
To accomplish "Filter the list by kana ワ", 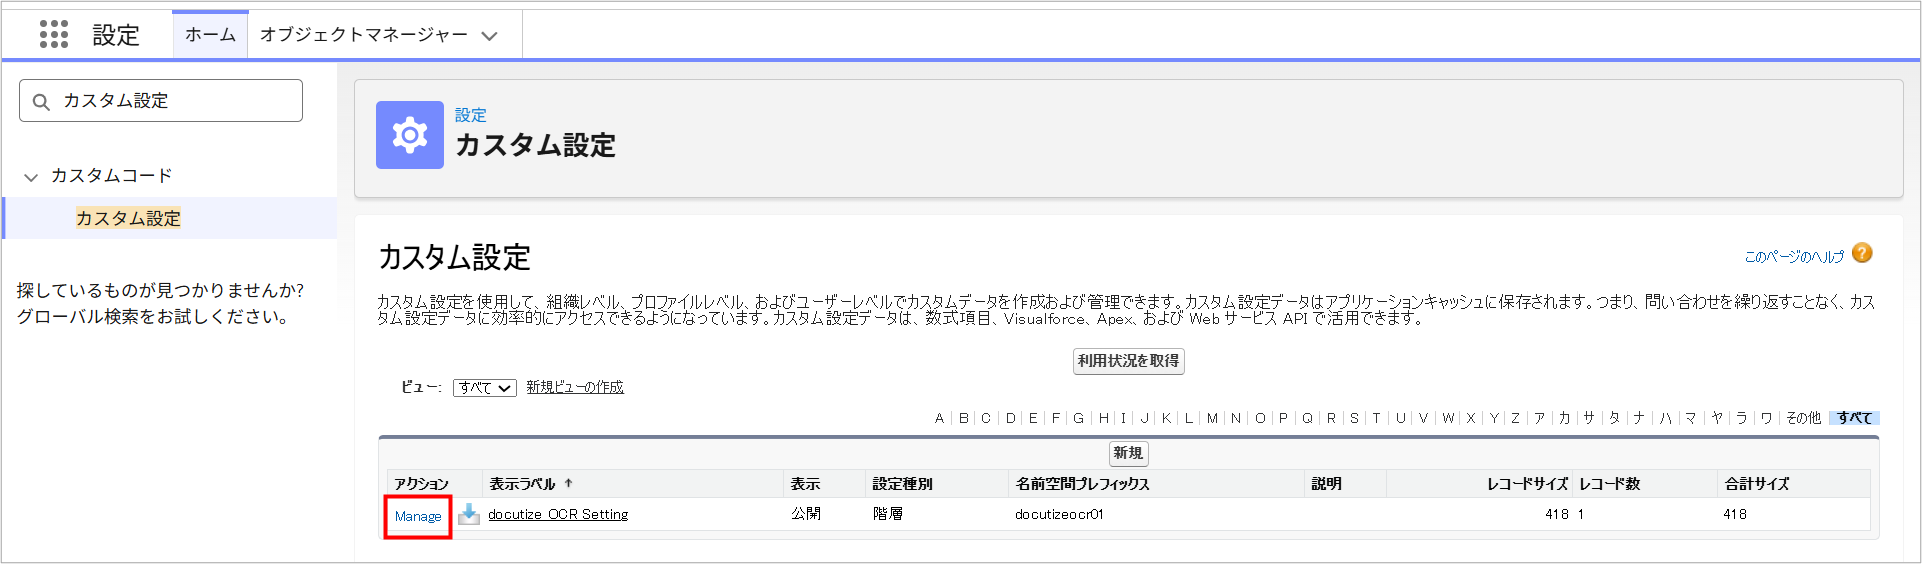I will (x=1767, y=418).
